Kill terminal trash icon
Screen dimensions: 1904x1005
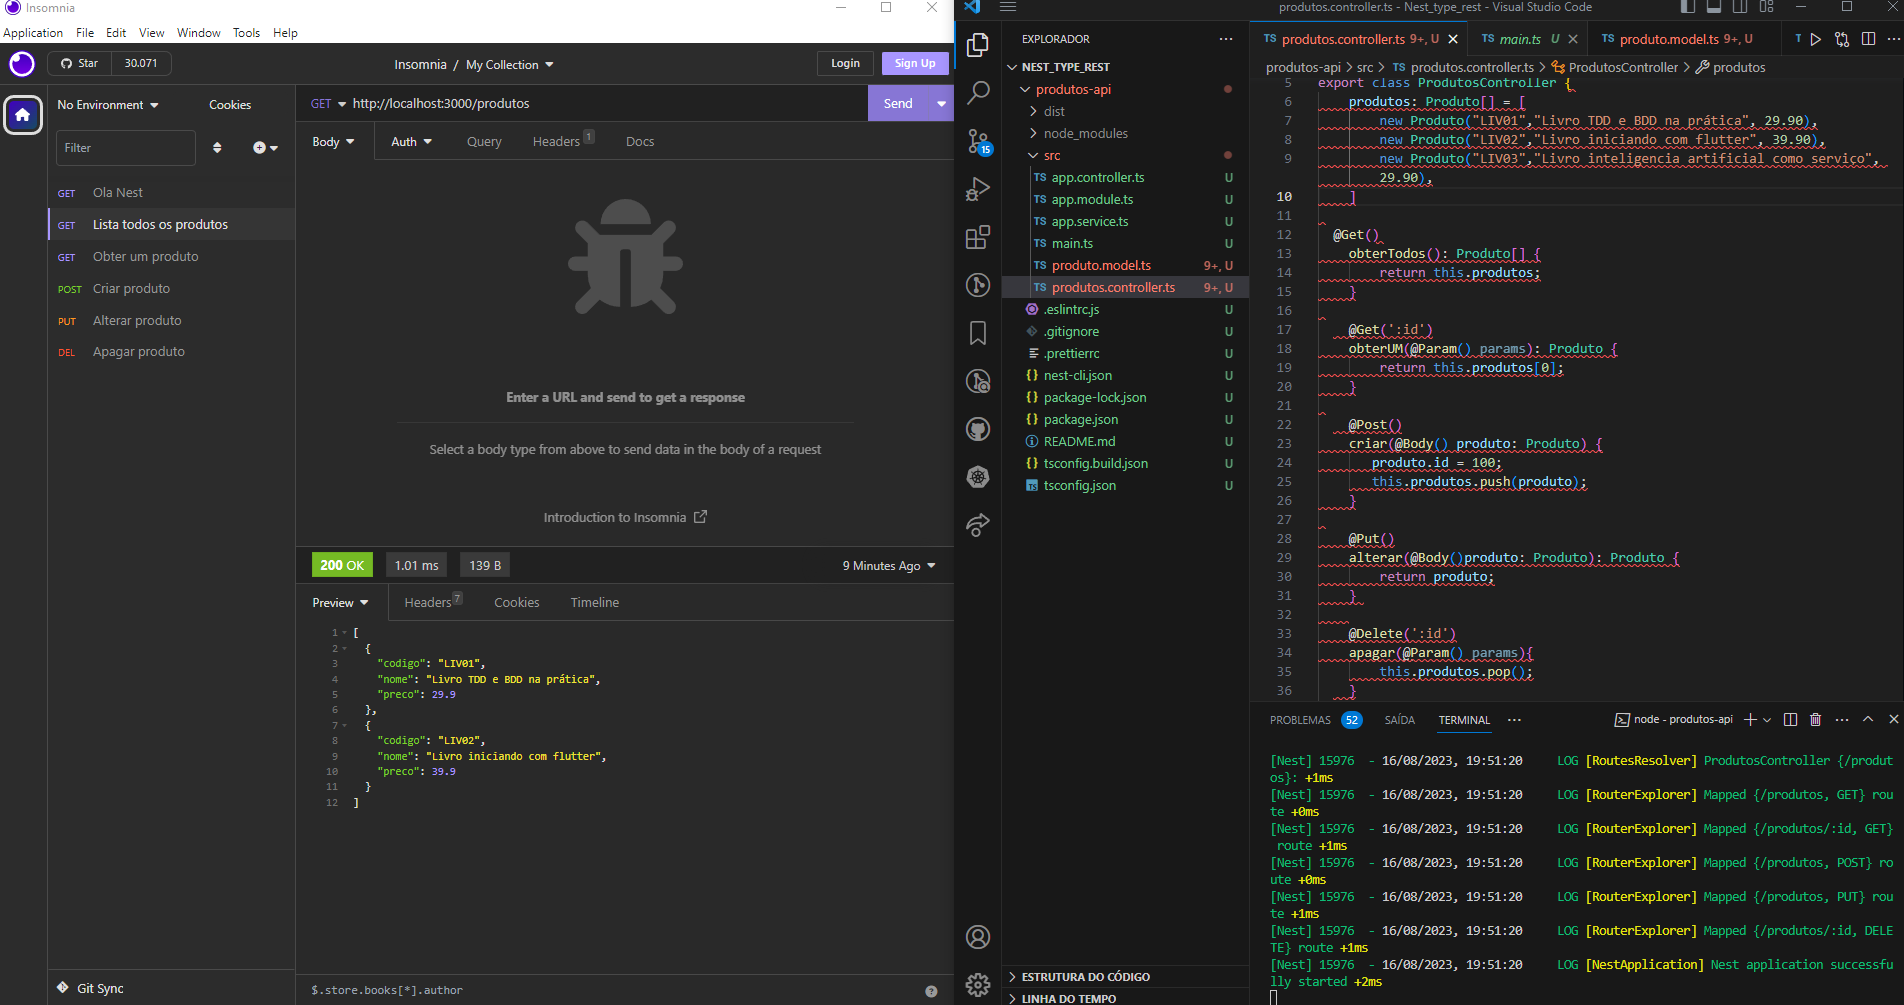(x=1816, y=719)
